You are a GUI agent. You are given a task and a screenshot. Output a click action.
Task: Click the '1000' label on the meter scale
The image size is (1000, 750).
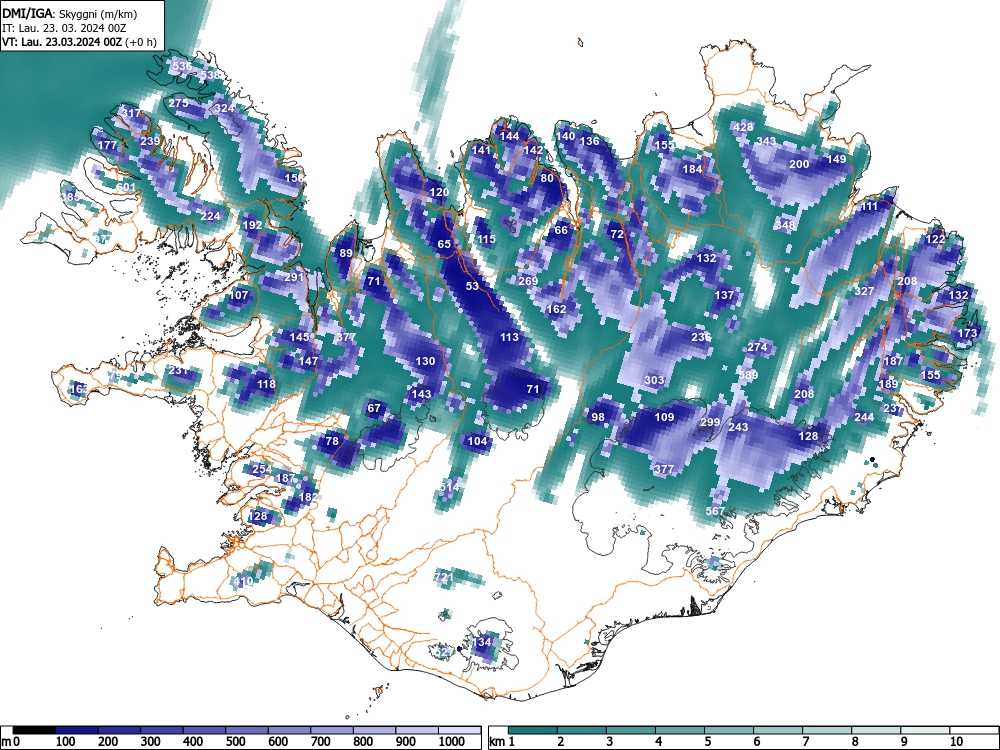[452, 742]
